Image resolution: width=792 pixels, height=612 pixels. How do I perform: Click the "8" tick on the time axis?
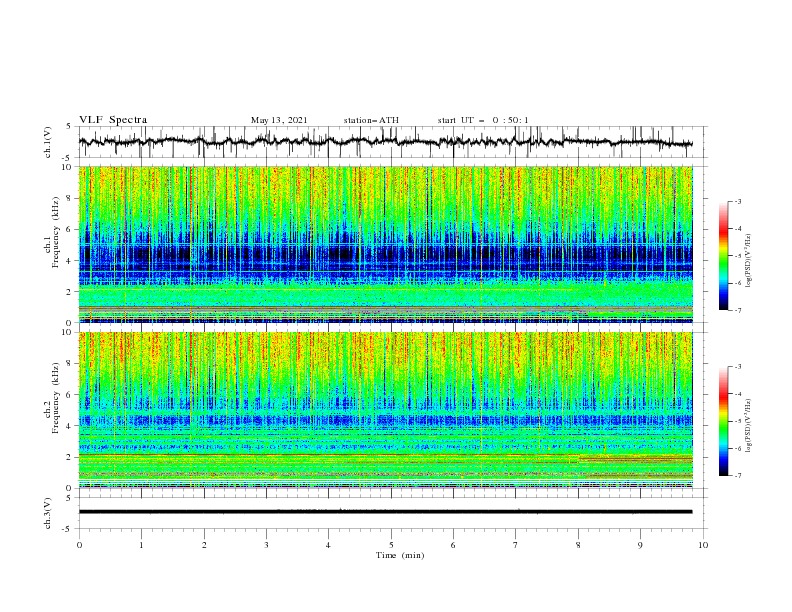point(578,545)
